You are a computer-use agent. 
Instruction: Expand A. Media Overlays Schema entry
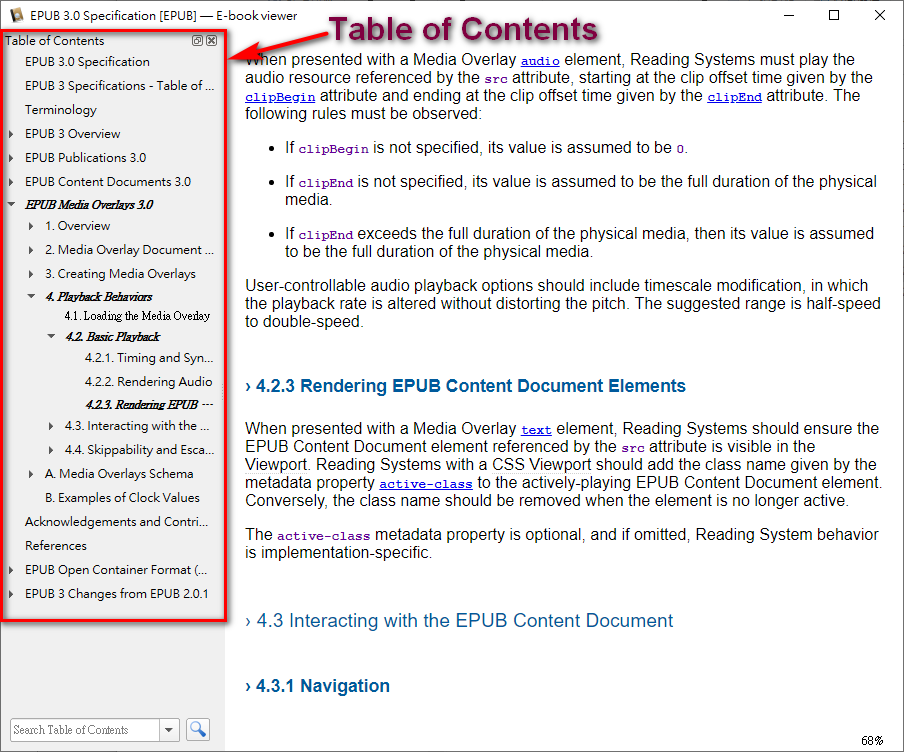click(31, 474)
